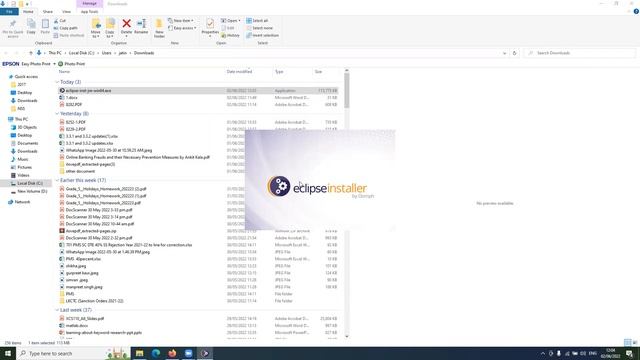Sort by Date modified column header
The image size is (640, 360).
(x=239, y=71)
